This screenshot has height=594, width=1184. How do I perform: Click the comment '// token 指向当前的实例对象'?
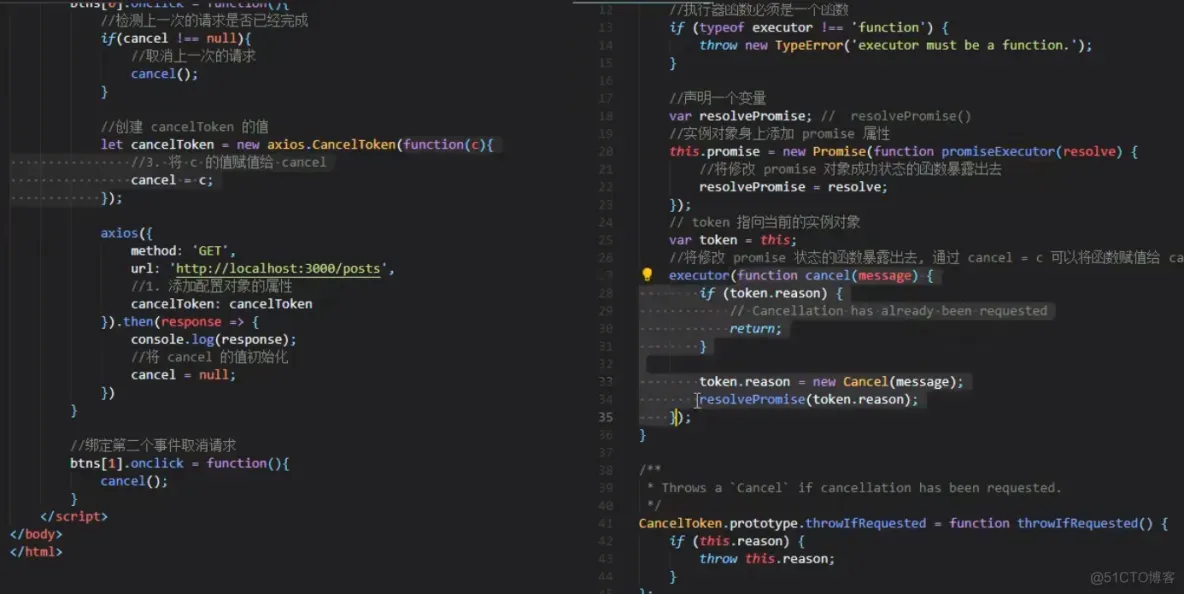764,223
